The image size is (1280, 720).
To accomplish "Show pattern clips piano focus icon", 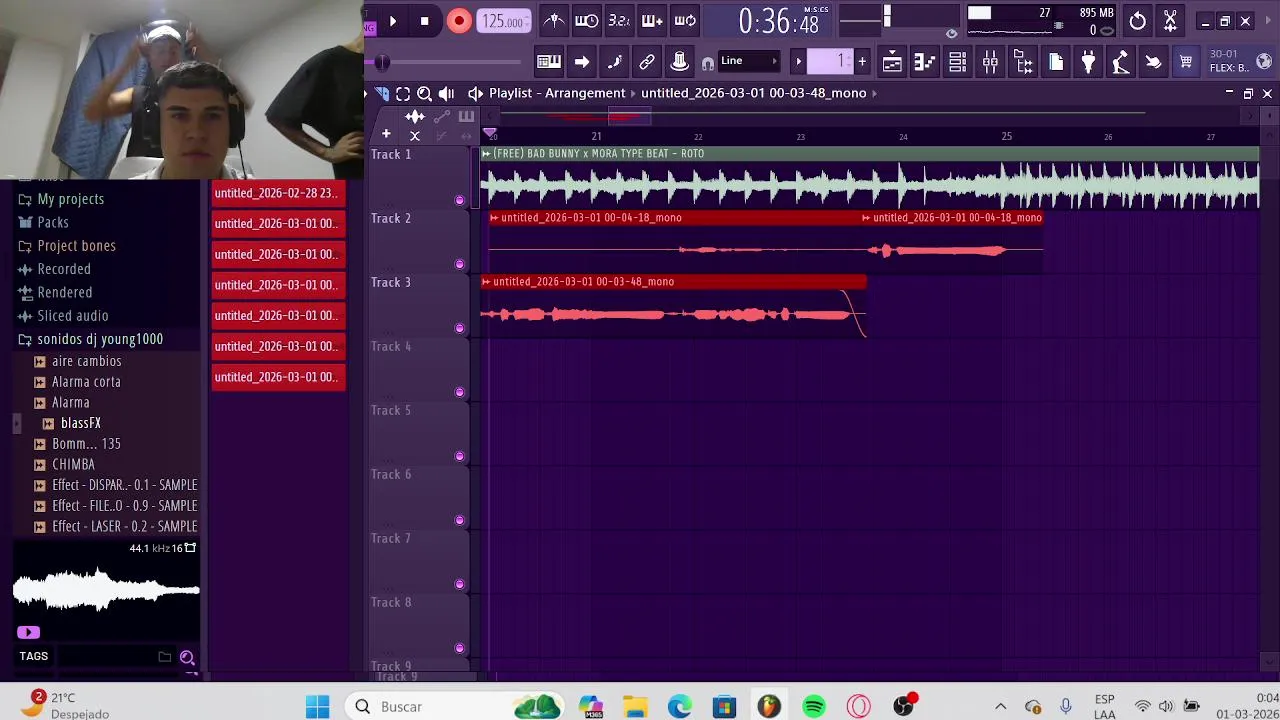I will point(466,116).
